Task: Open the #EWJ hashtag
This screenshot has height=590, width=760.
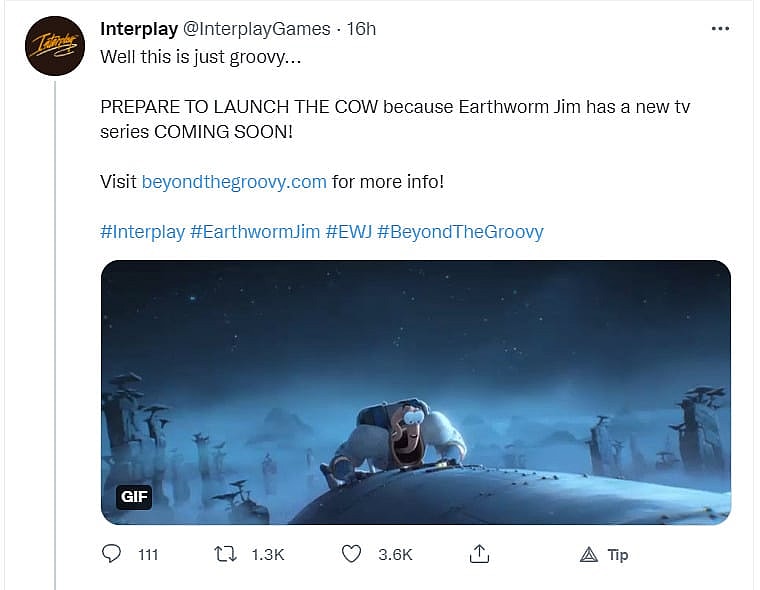Action: 349,232
